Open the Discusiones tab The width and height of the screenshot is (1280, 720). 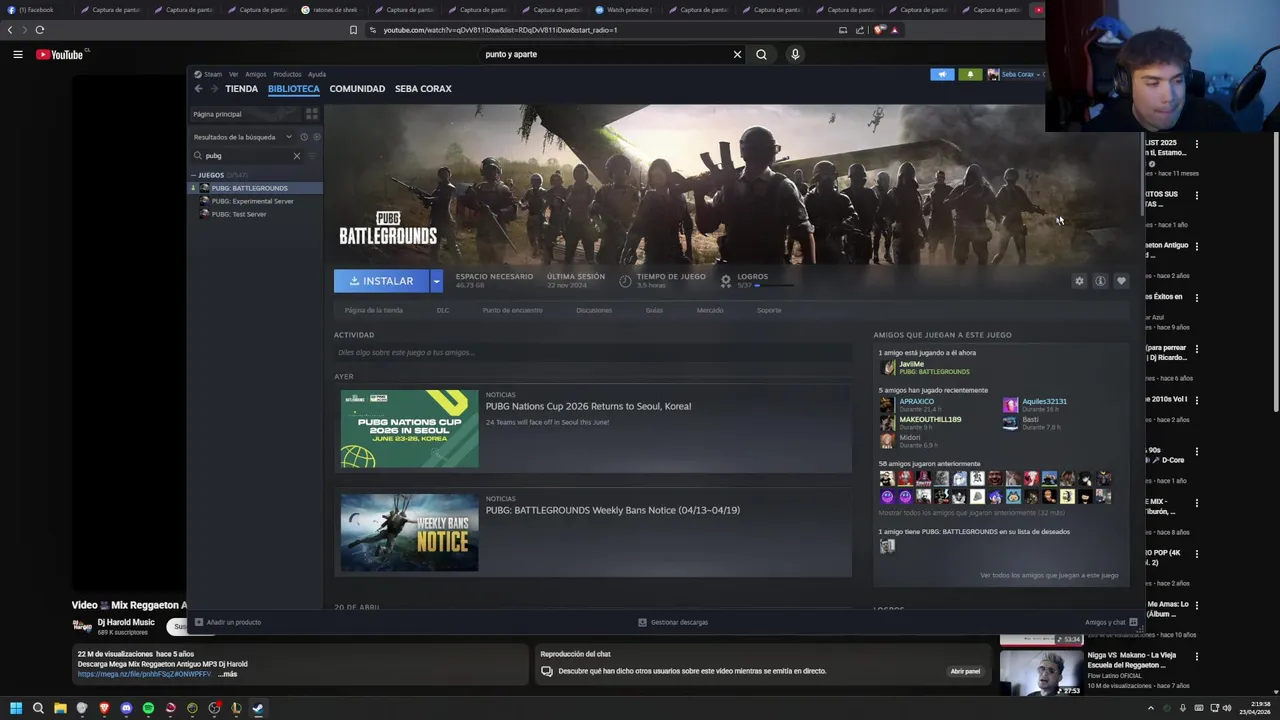pyautogui.click(x=594, y=310)
